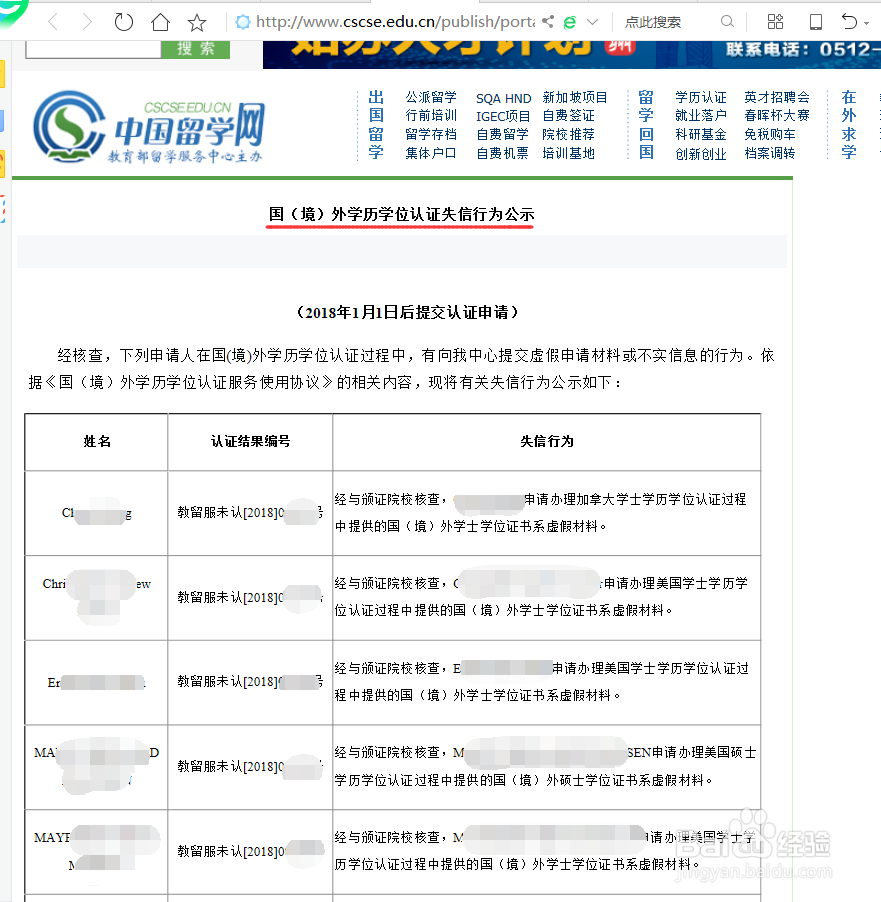Click the 档案调转 link

(x=770, y=153)
